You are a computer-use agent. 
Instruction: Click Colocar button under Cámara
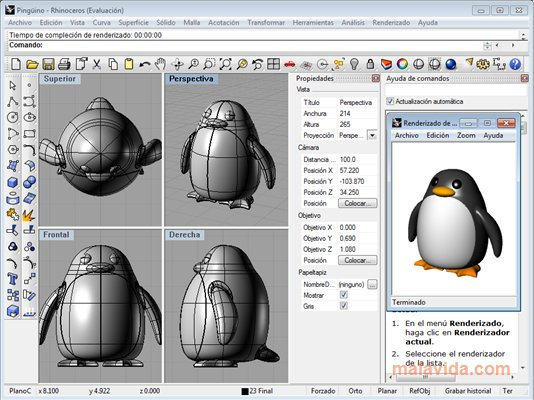pos(357,203)
